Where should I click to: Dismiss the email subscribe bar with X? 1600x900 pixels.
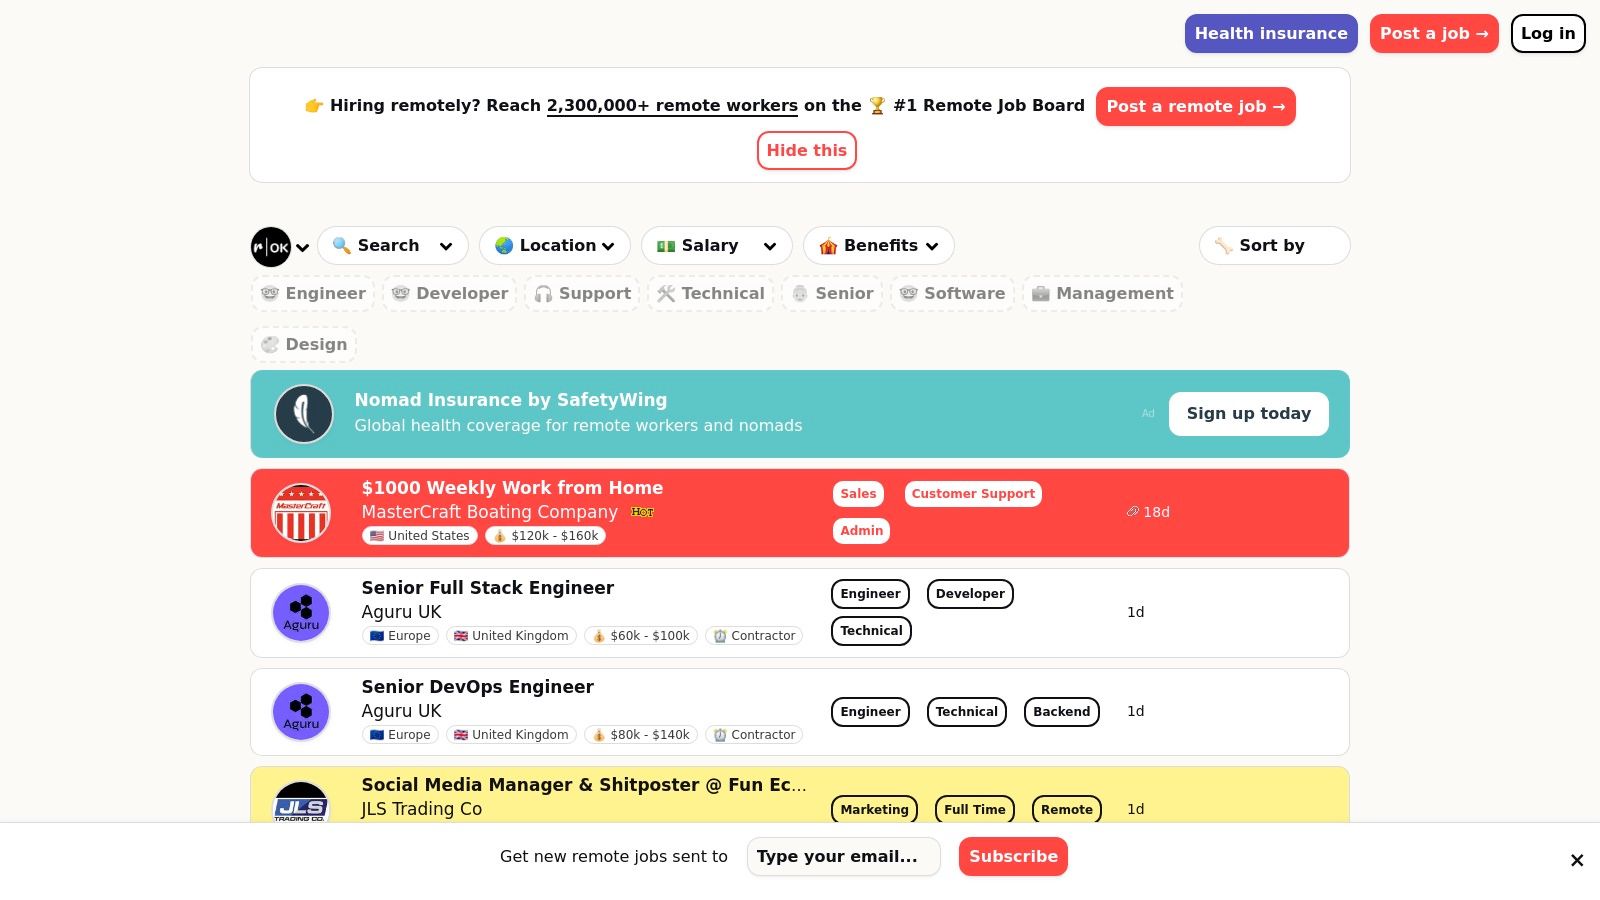tap(1577, 860)
